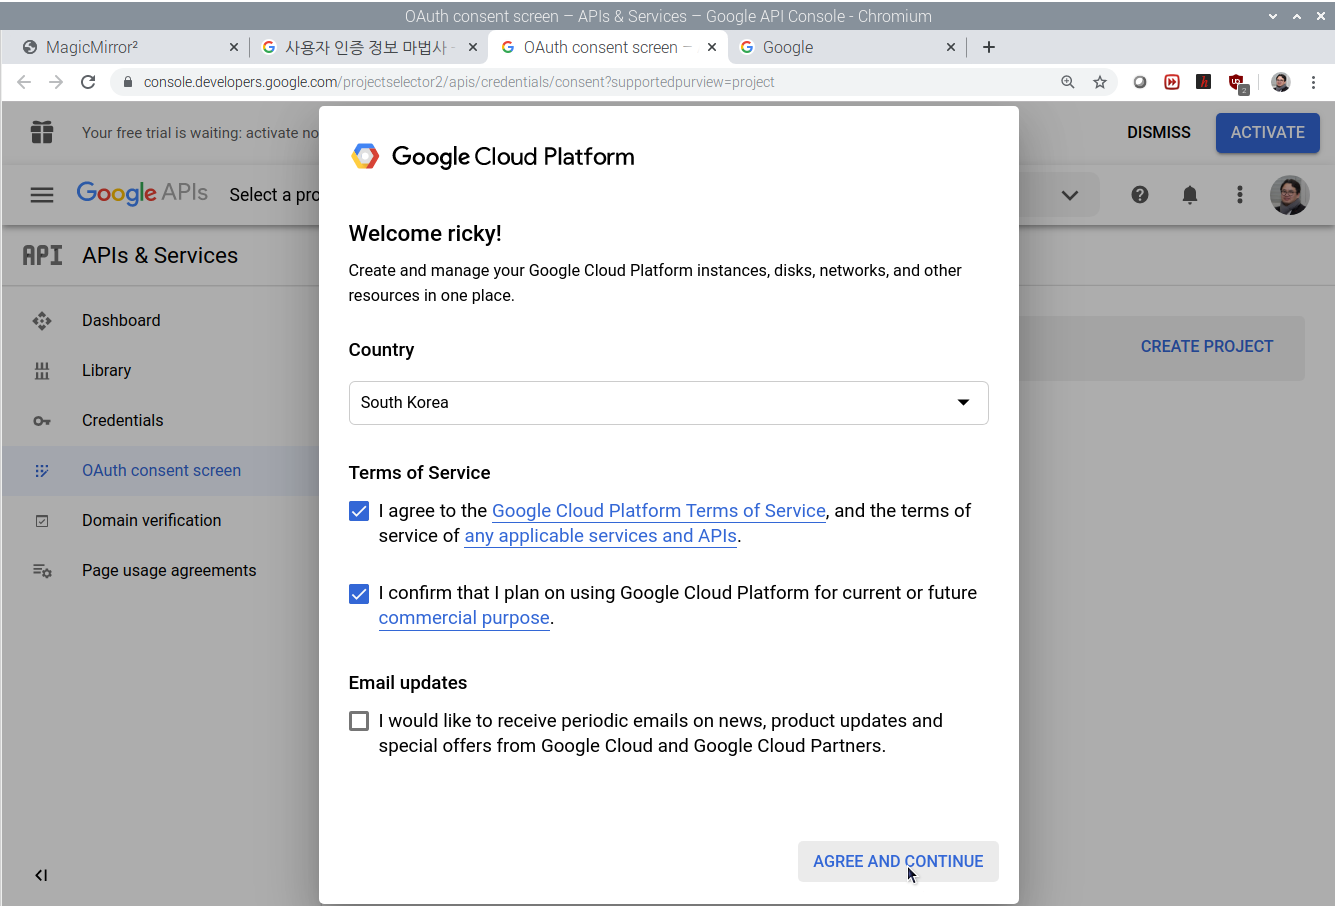Click the browser forward arrow
Viewport: 1335px width, 908px height.
click(x=56, y=82)
